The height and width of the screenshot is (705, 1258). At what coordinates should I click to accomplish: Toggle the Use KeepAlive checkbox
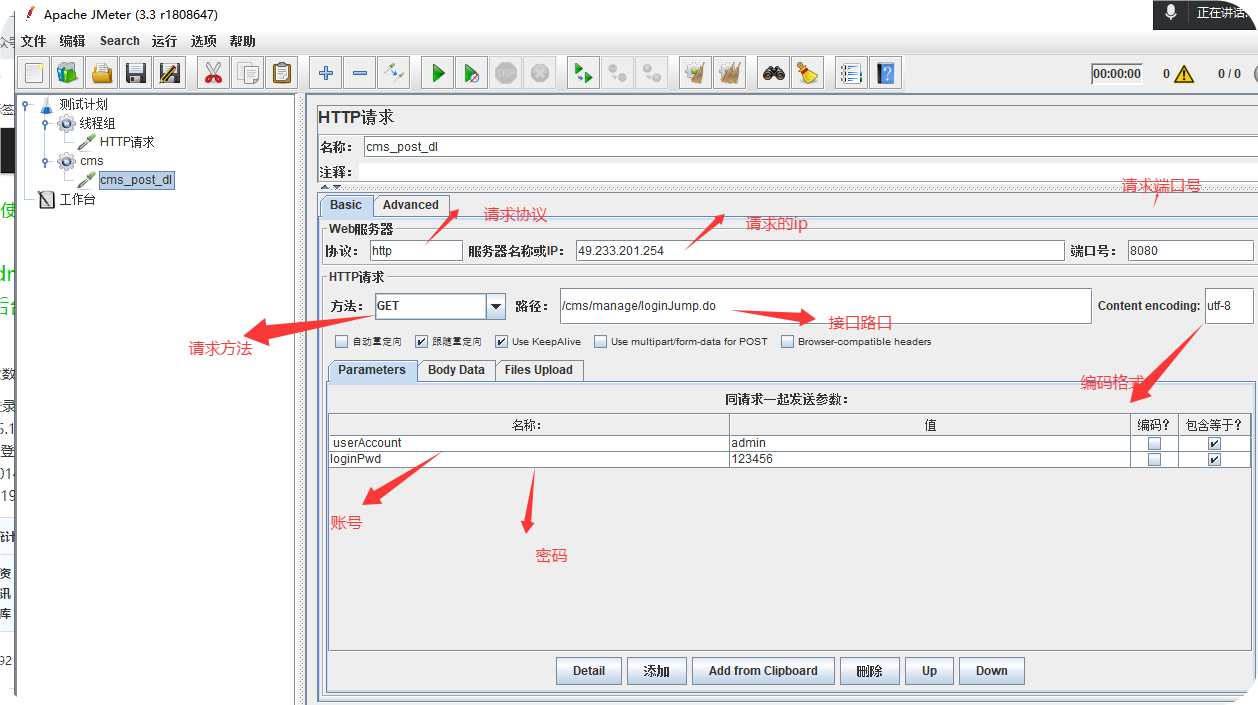pos(502,341)
